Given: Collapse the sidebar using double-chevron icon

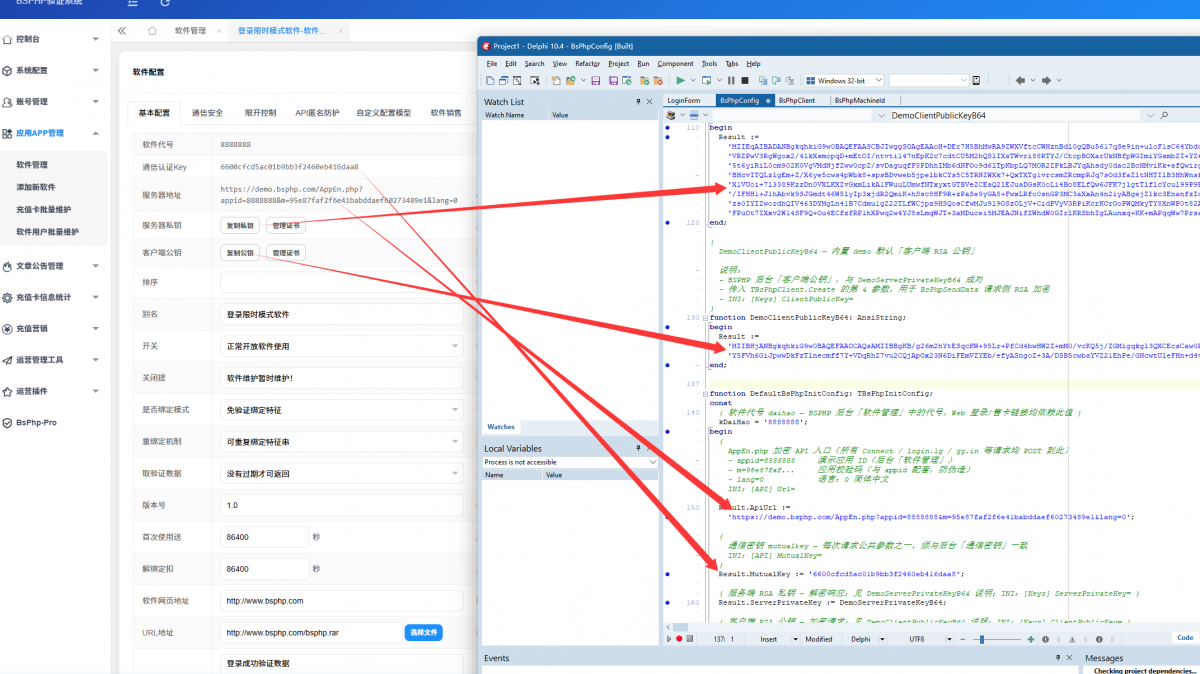Looking at the screenshot, I should (x=122, y=31).
